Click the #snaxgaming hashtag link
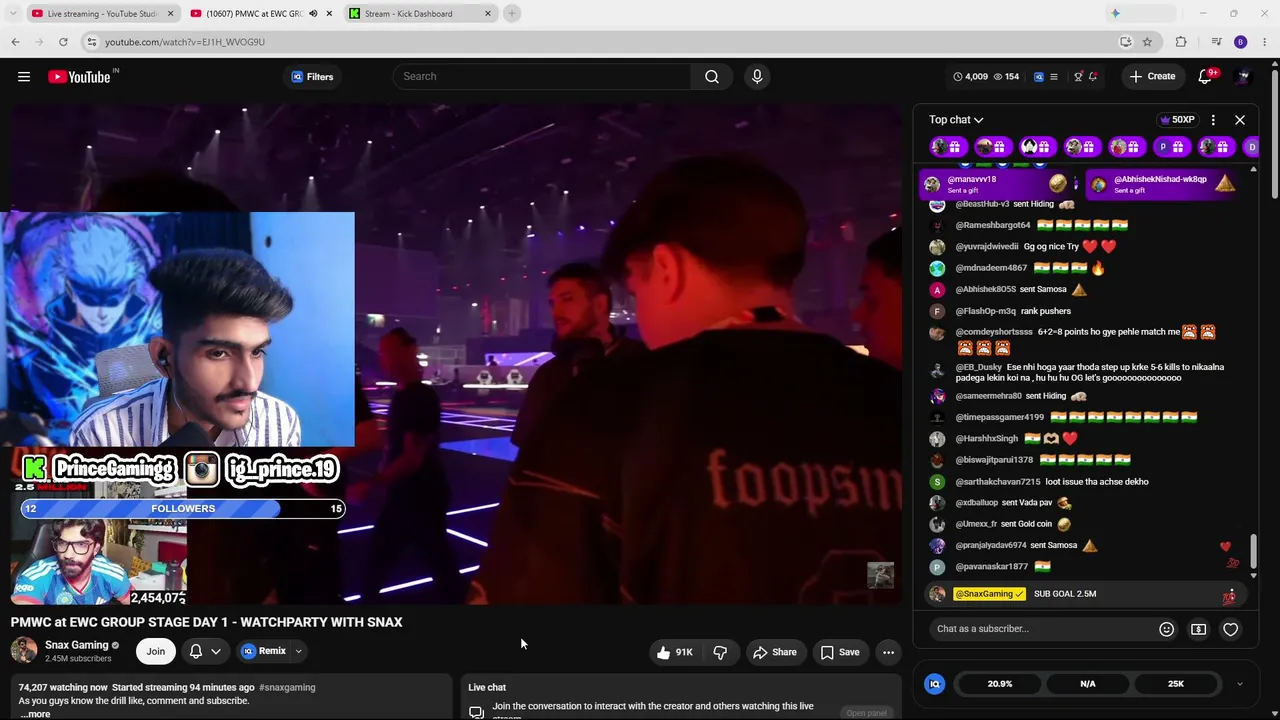1280x720 pixels. point(287,688)
